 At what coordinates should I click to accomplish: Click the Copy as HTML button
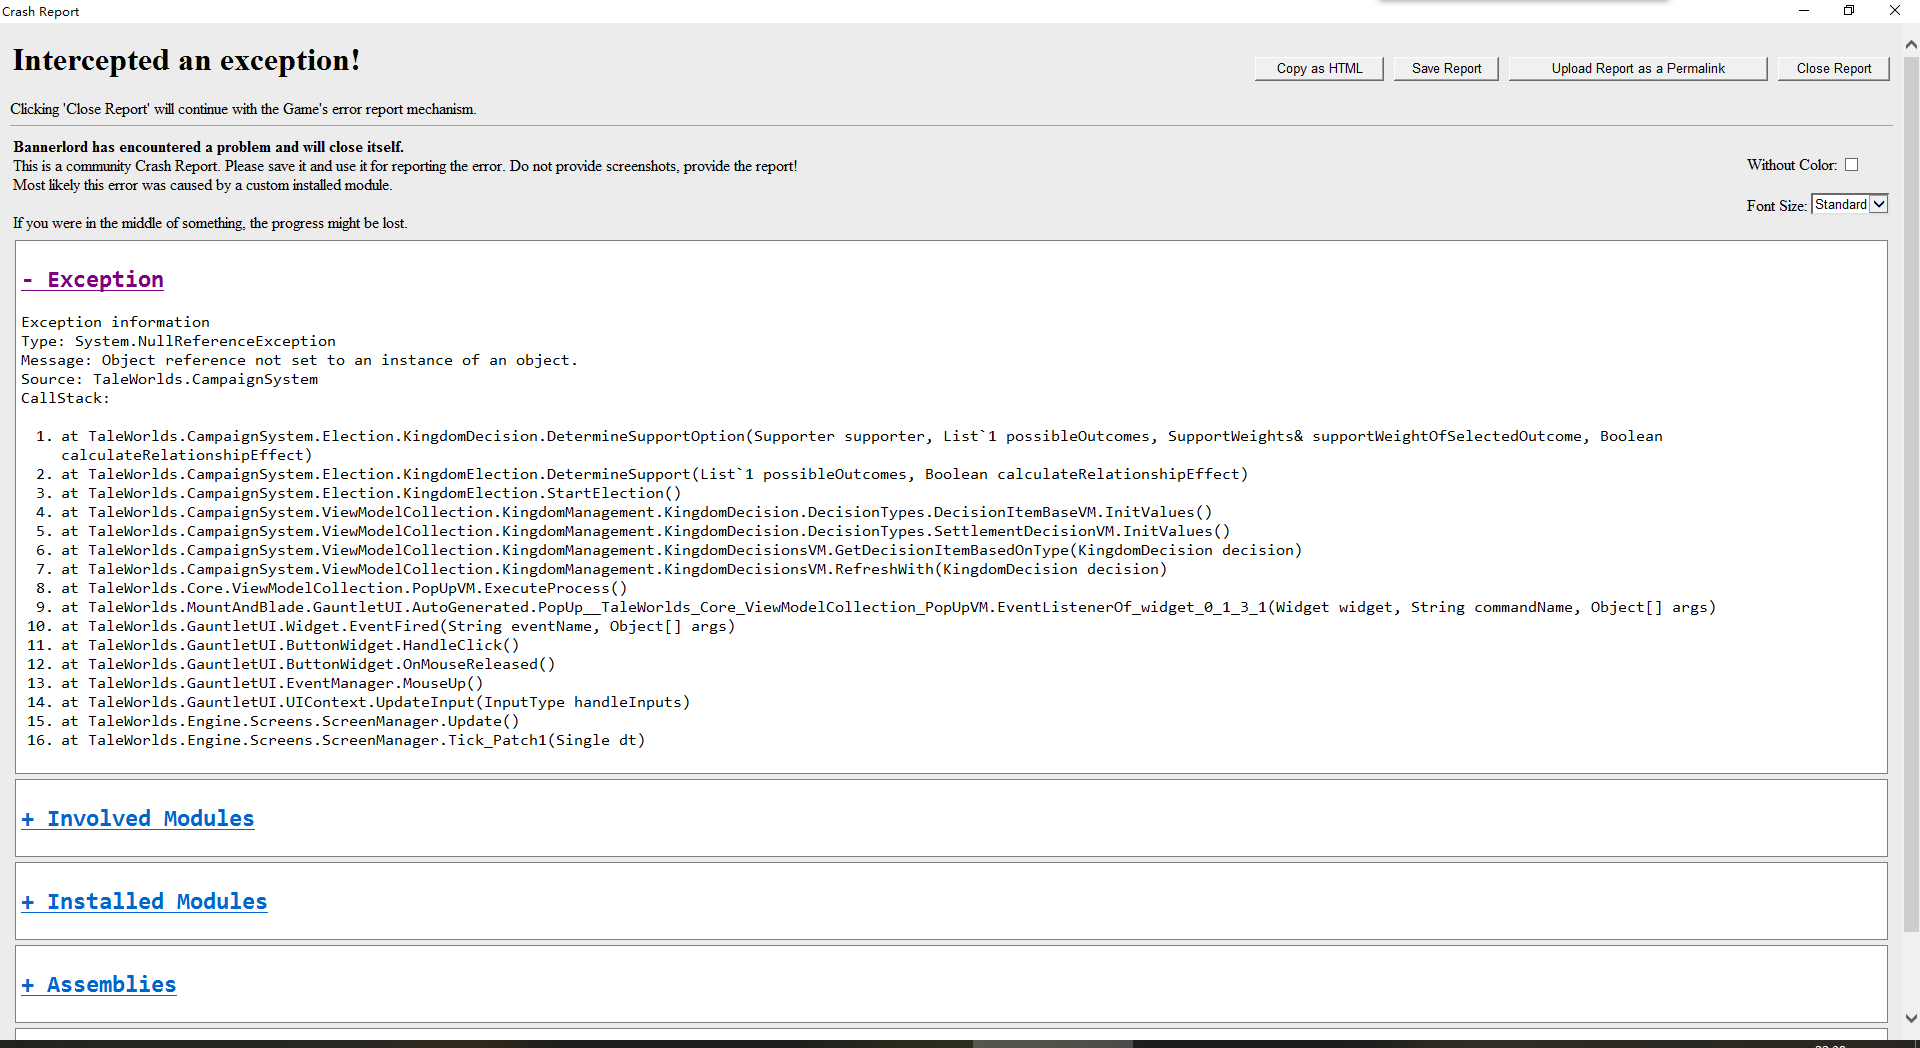tap(1319, 68)
